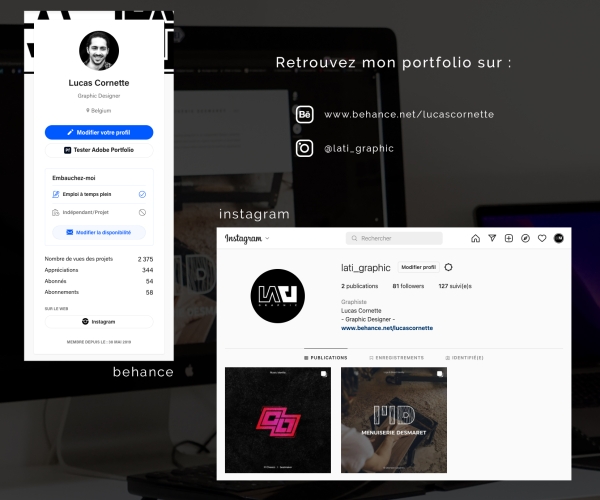Click the Lucas Cornette name on Behance
600x500 pixels.
[x=99, y=83]
